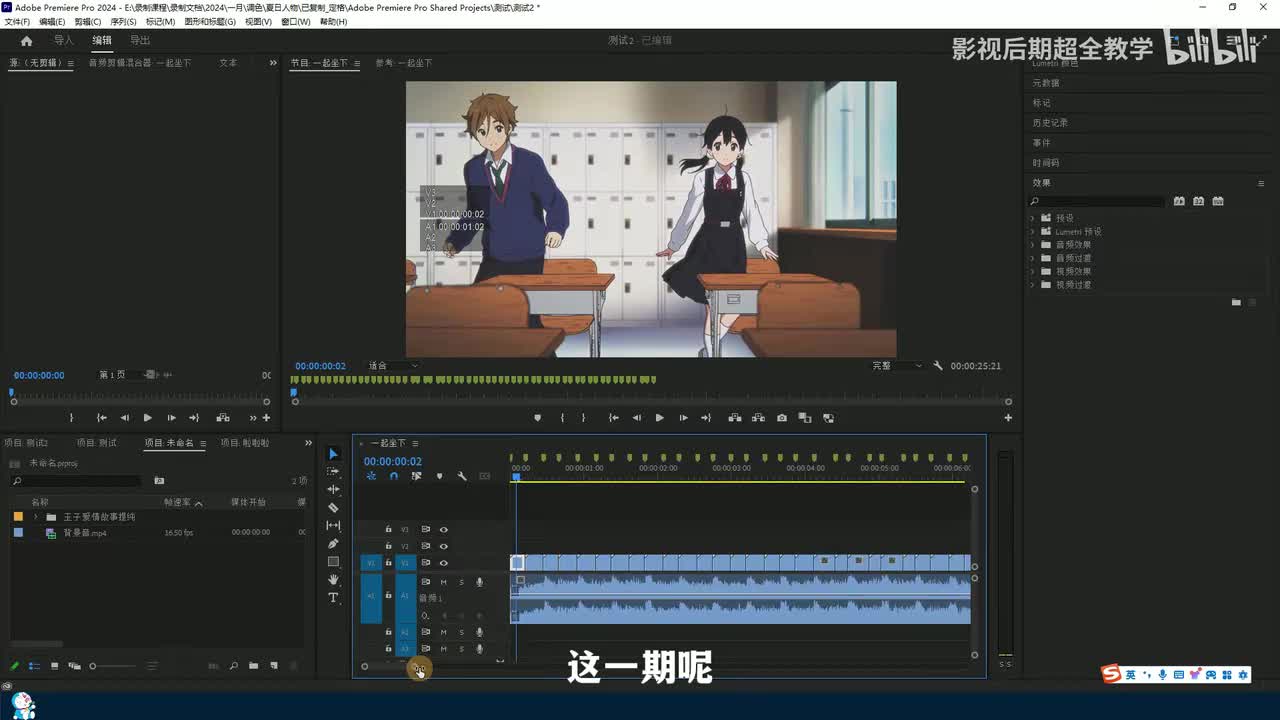The width and height of the screenshot is (1280, 720).
Task: Filter effects by 32-bit color icon
Action: pos(1198,201)
